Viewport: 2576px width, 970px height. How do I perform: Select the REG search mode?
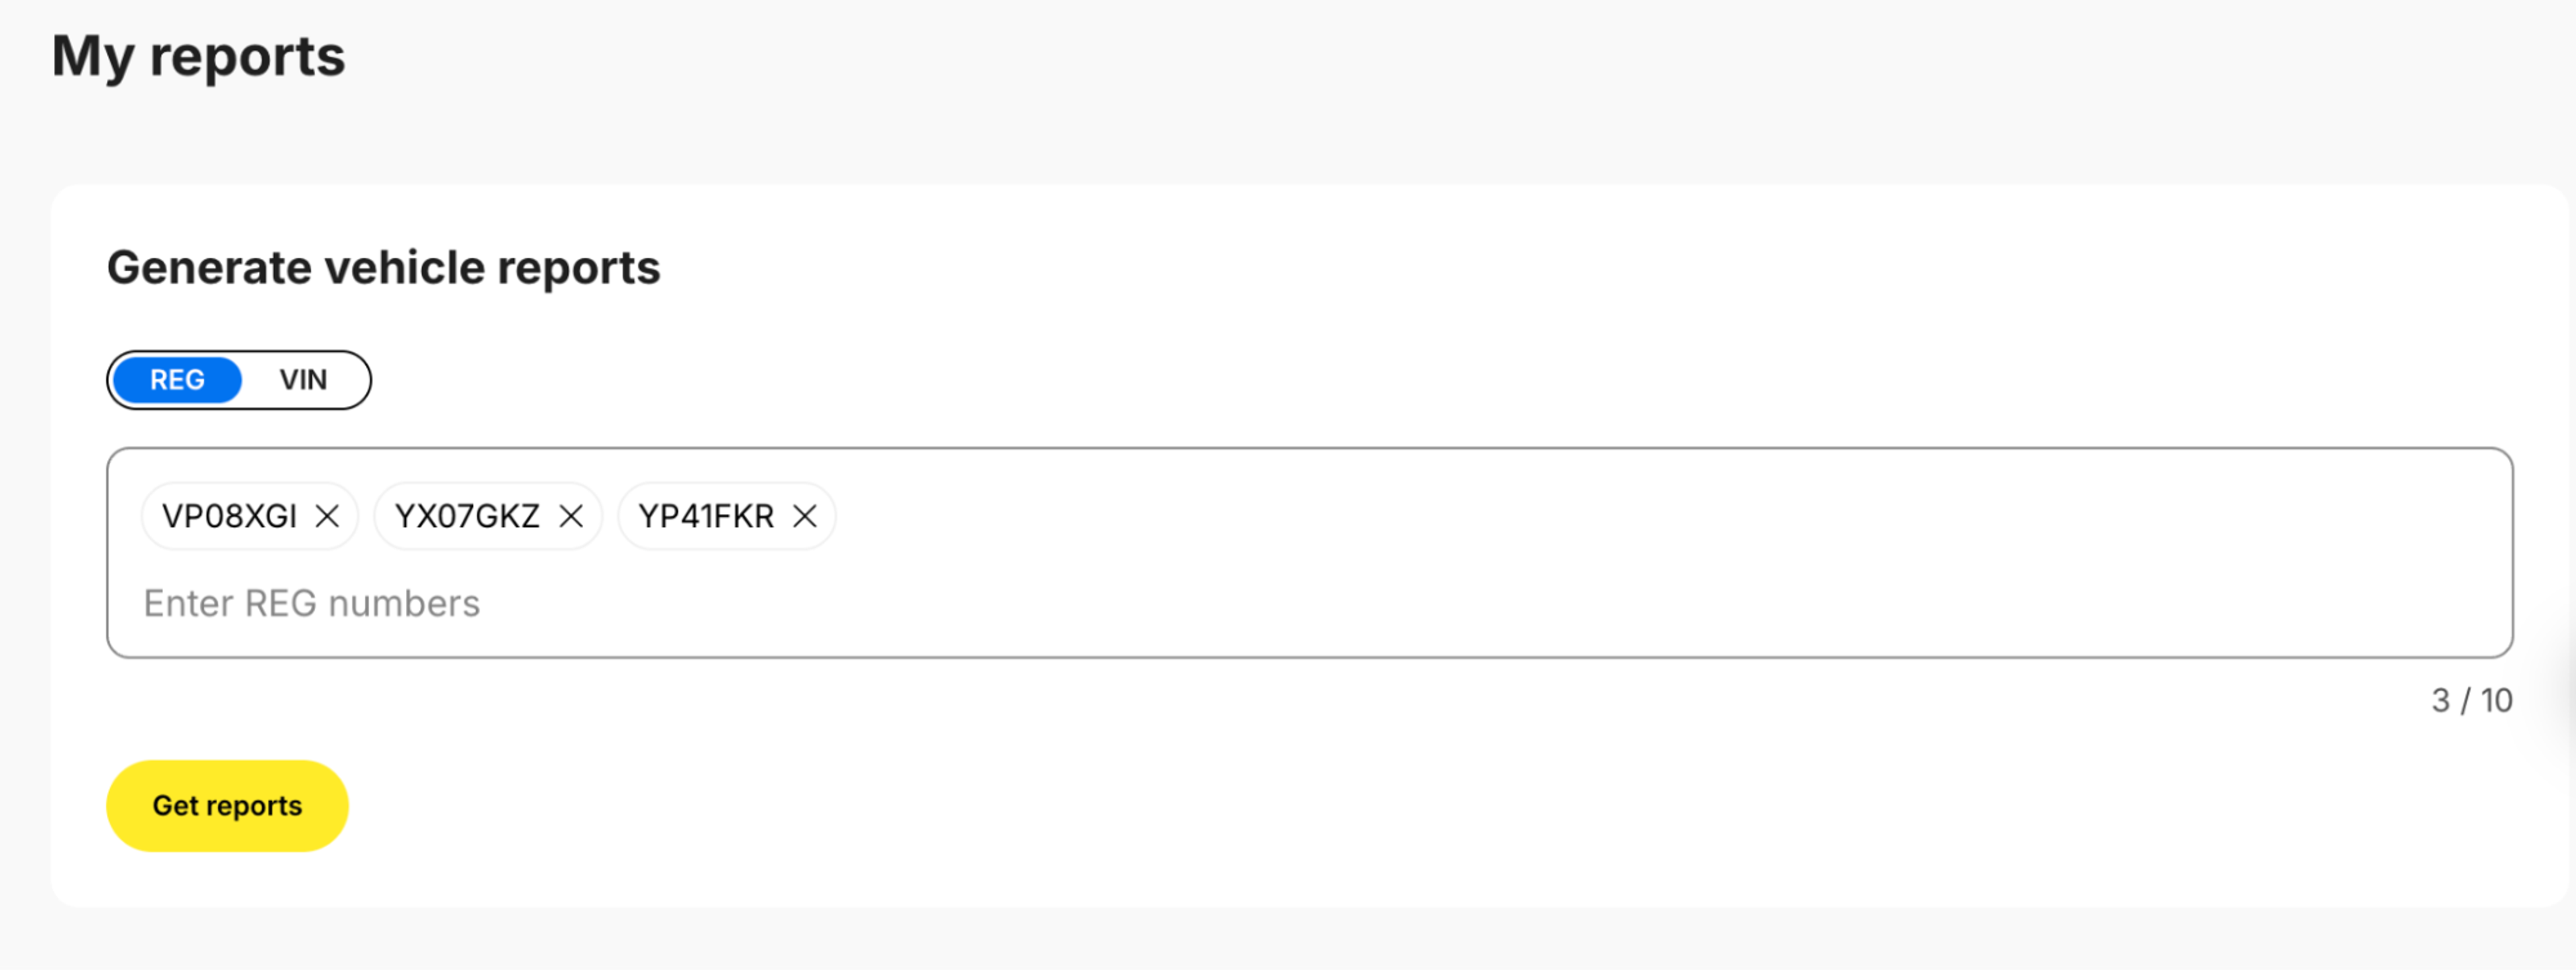click(177, 380)
